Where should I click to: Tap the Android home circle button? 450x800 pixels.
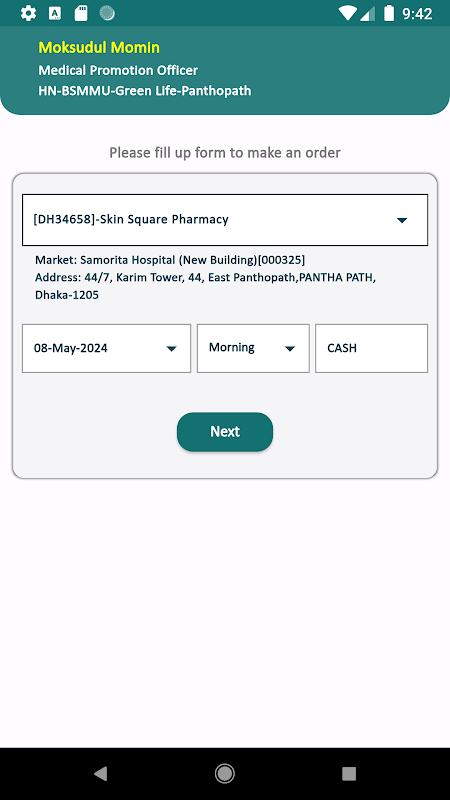coord(224,773)
